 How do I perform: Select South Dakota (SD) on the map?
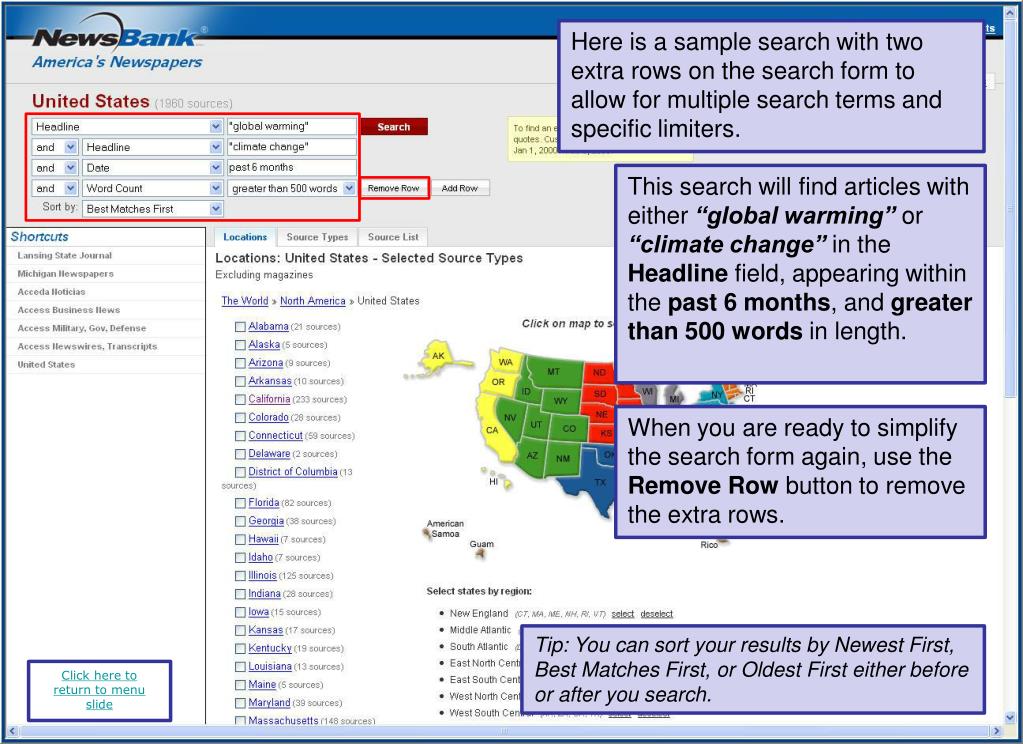coord(600,394)
